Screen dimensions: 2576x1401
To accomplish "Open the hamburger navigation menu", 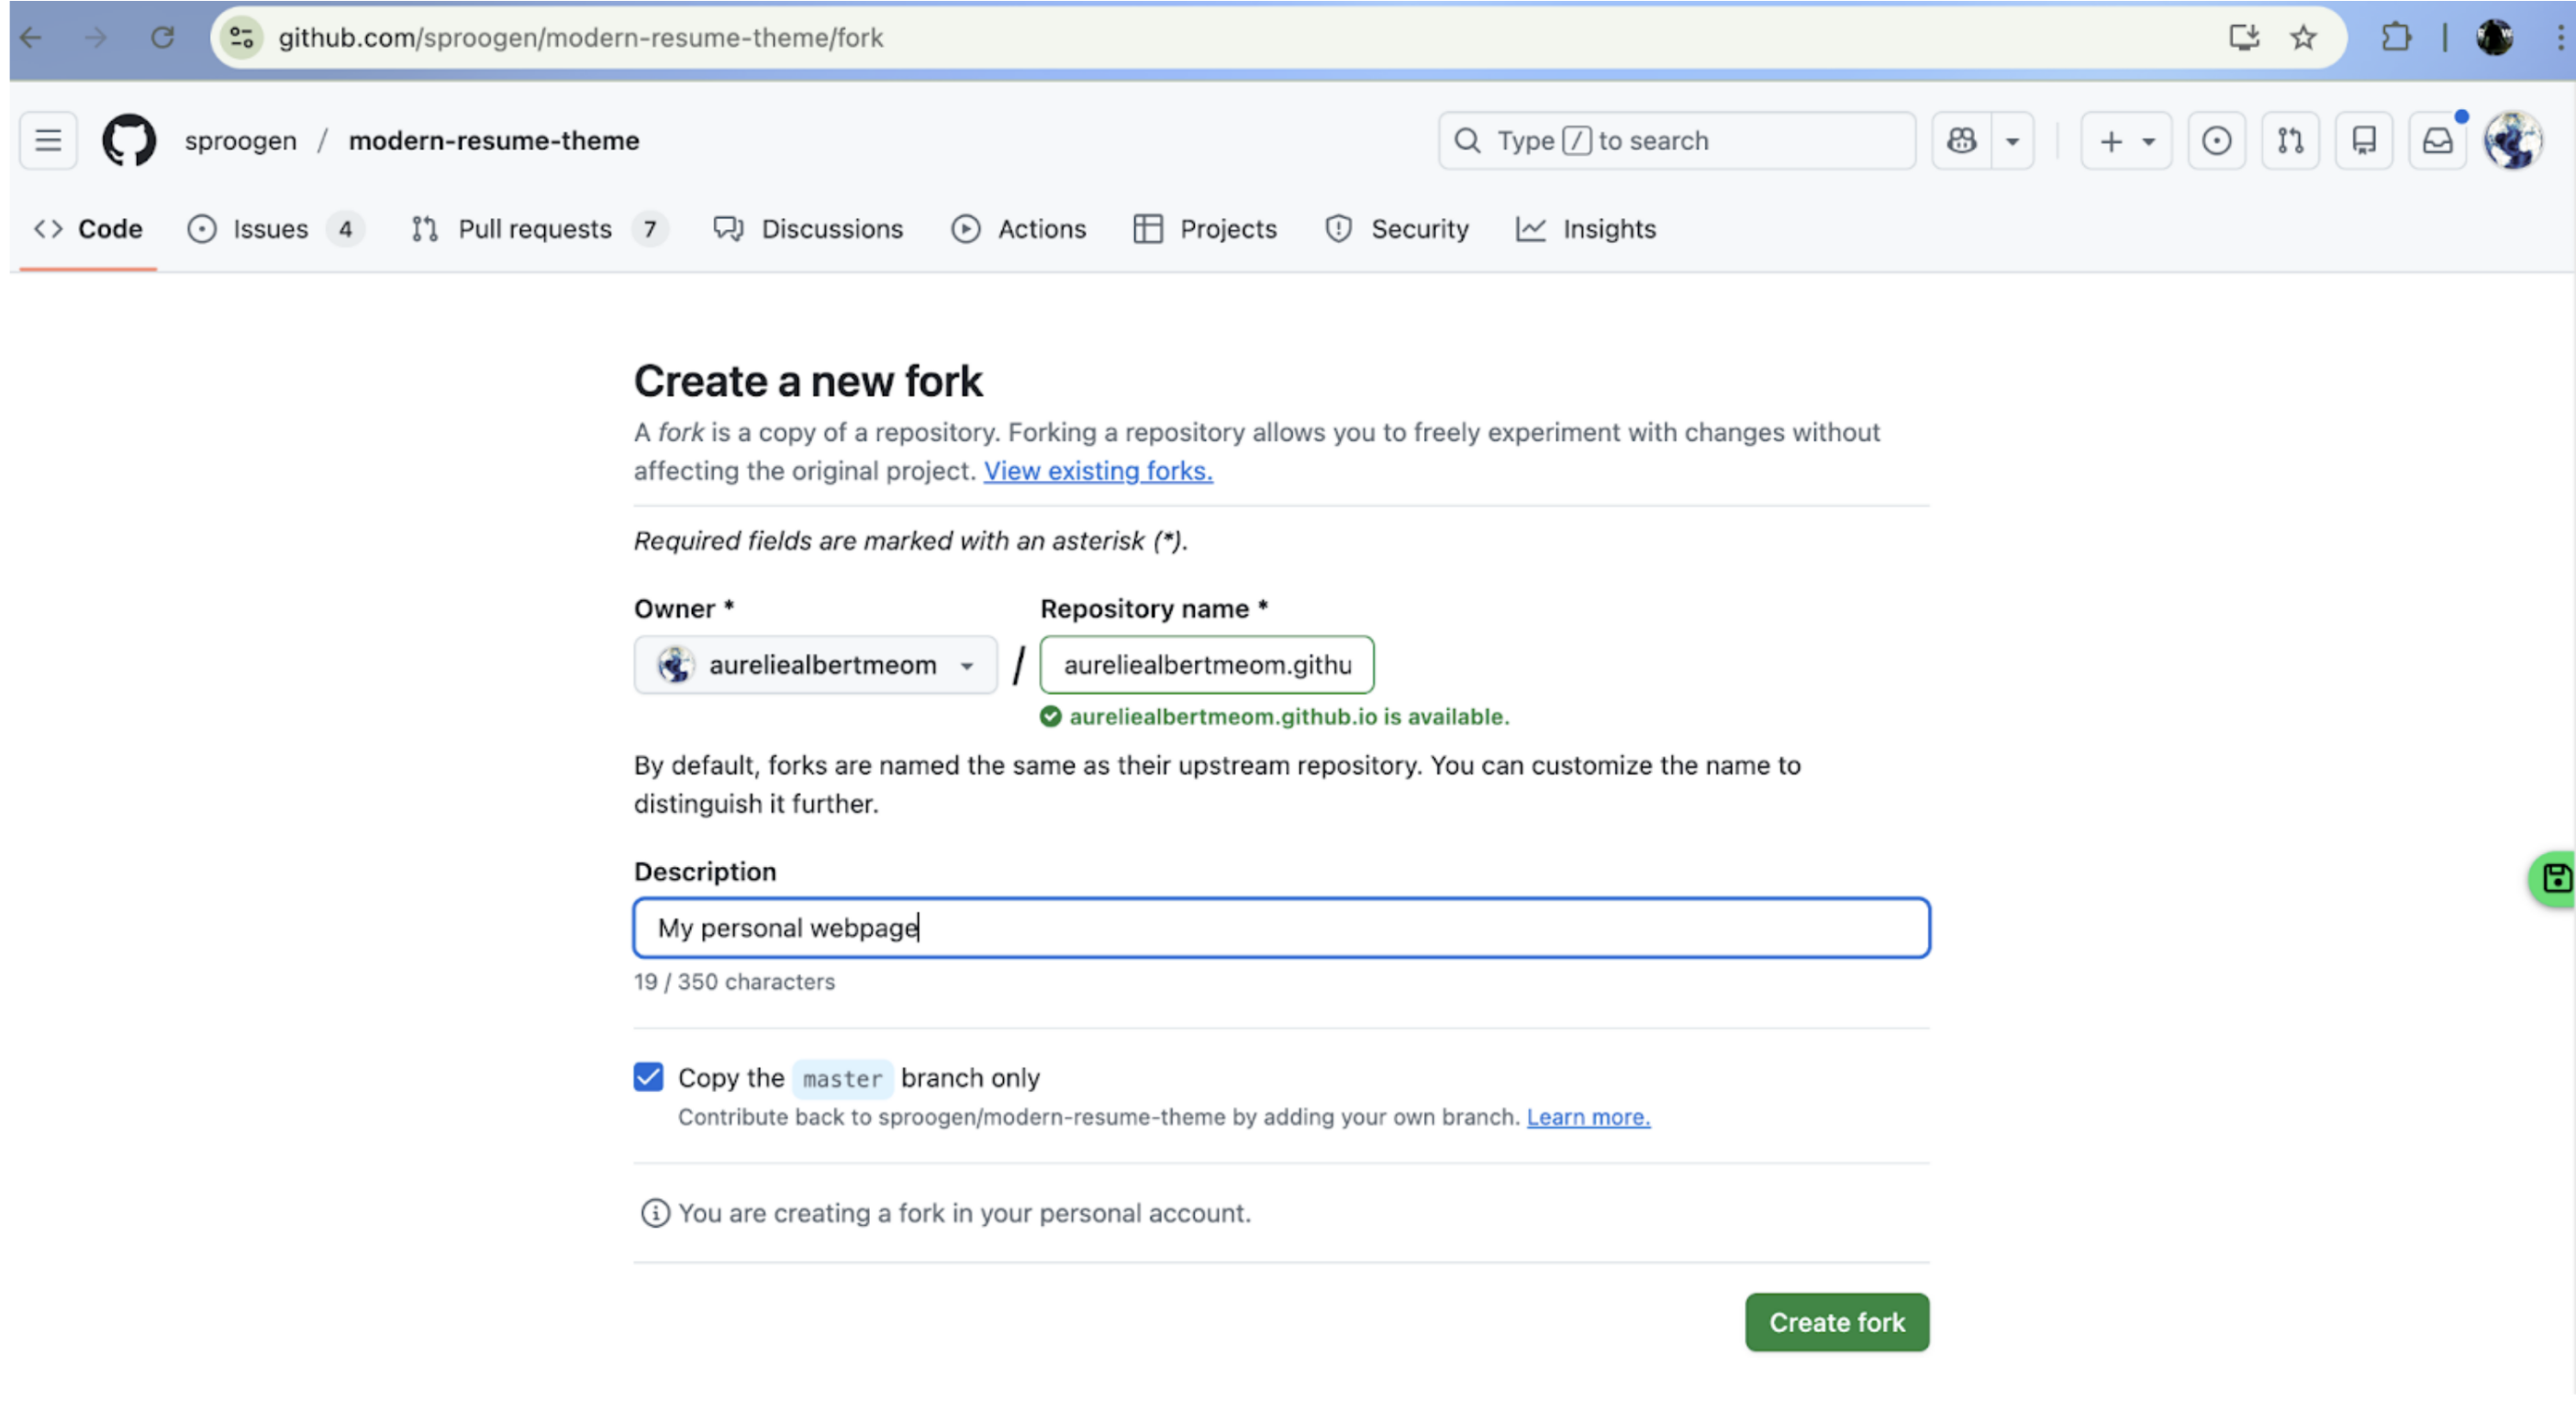I will click(x=48, y=140).
